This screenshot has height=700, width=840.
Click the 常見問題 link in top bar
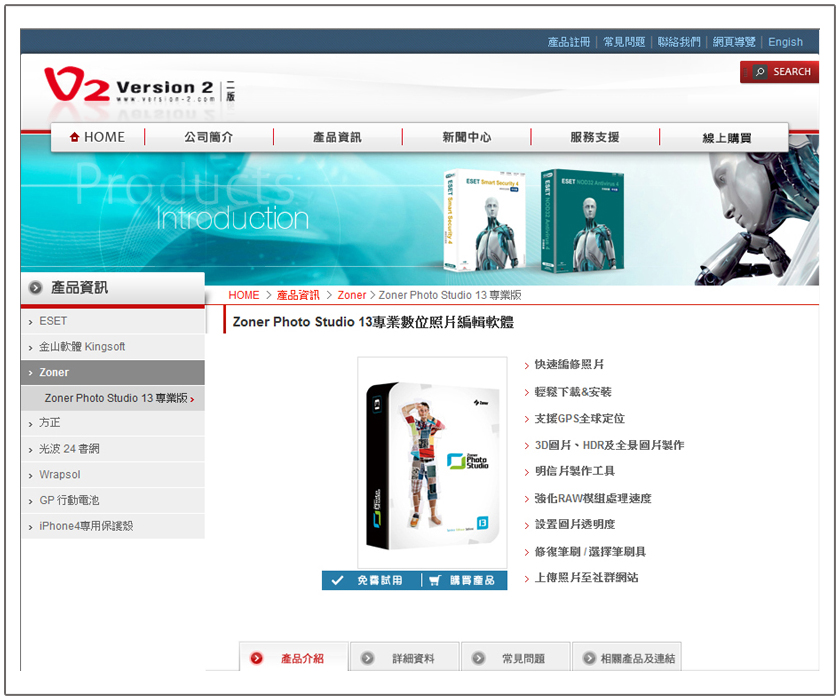(x=624, y=42)
